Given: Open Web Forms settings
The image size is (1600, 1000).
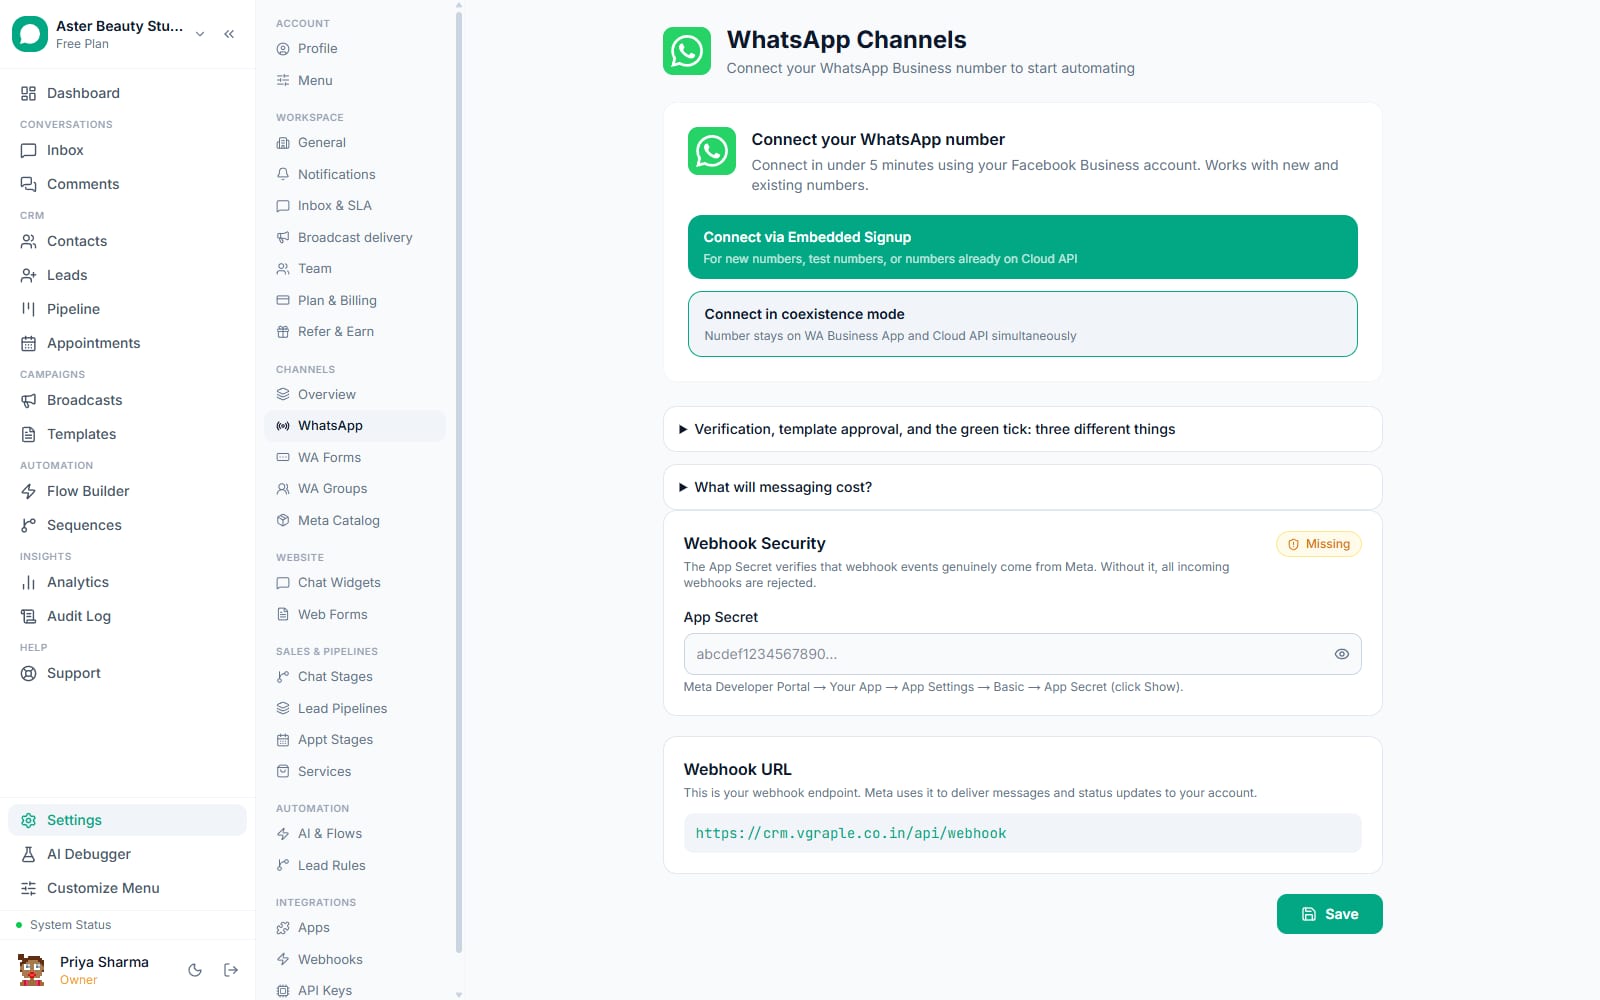Looking at the screenshot, I should 355,614.
